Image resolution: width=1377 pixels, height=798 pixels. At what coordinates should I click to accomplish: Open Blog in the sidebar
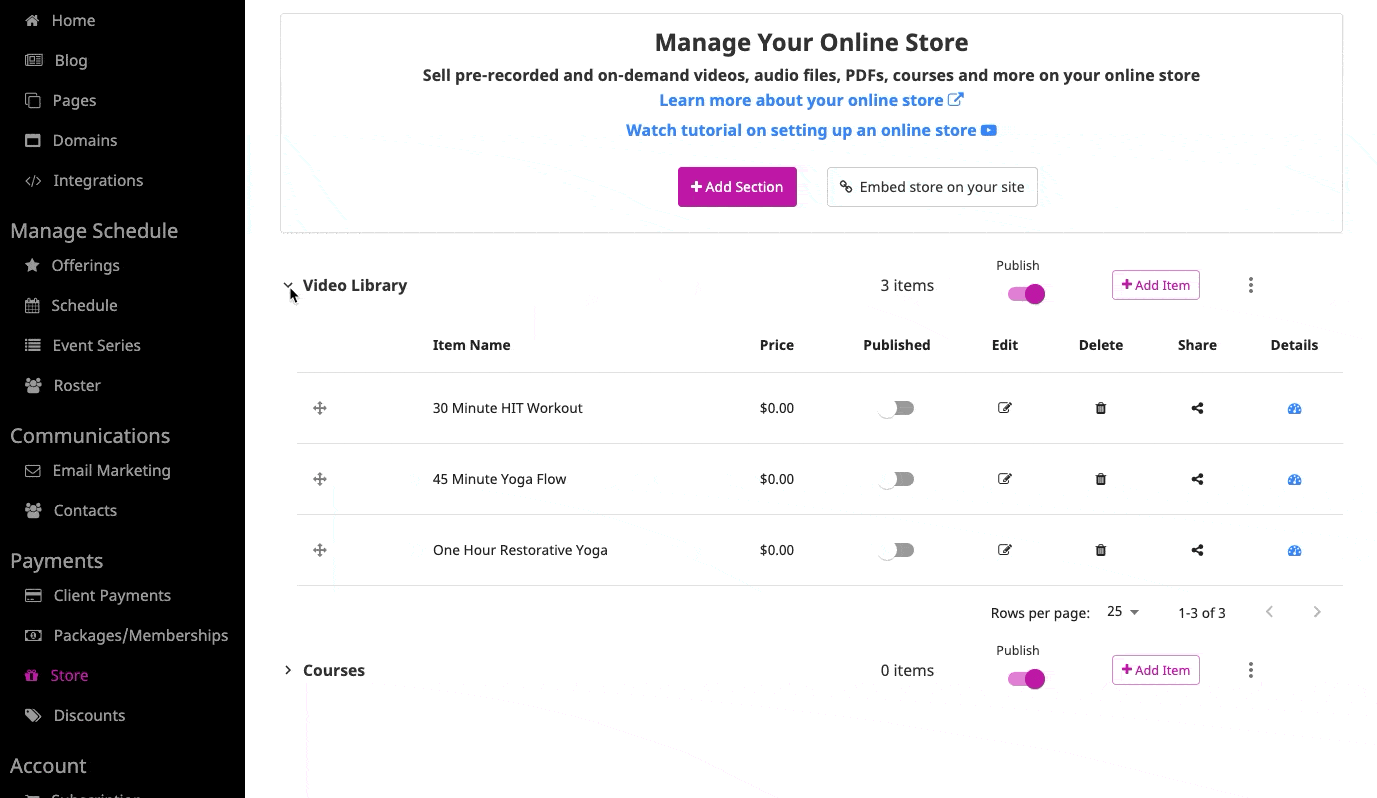click(x=71, y=60)
